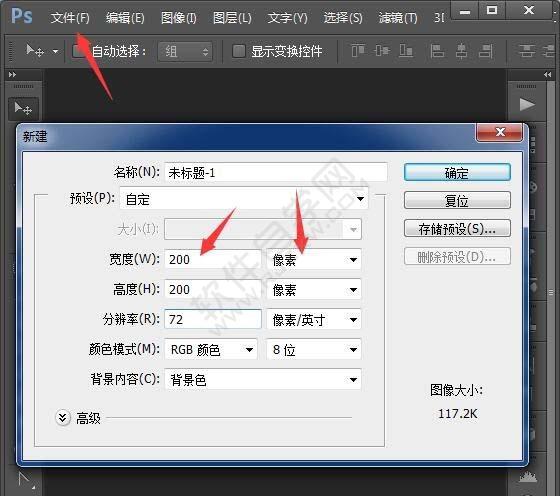560x496 pixels.
Task: Click the 宽度(W) input field
Action: point(213,259)
